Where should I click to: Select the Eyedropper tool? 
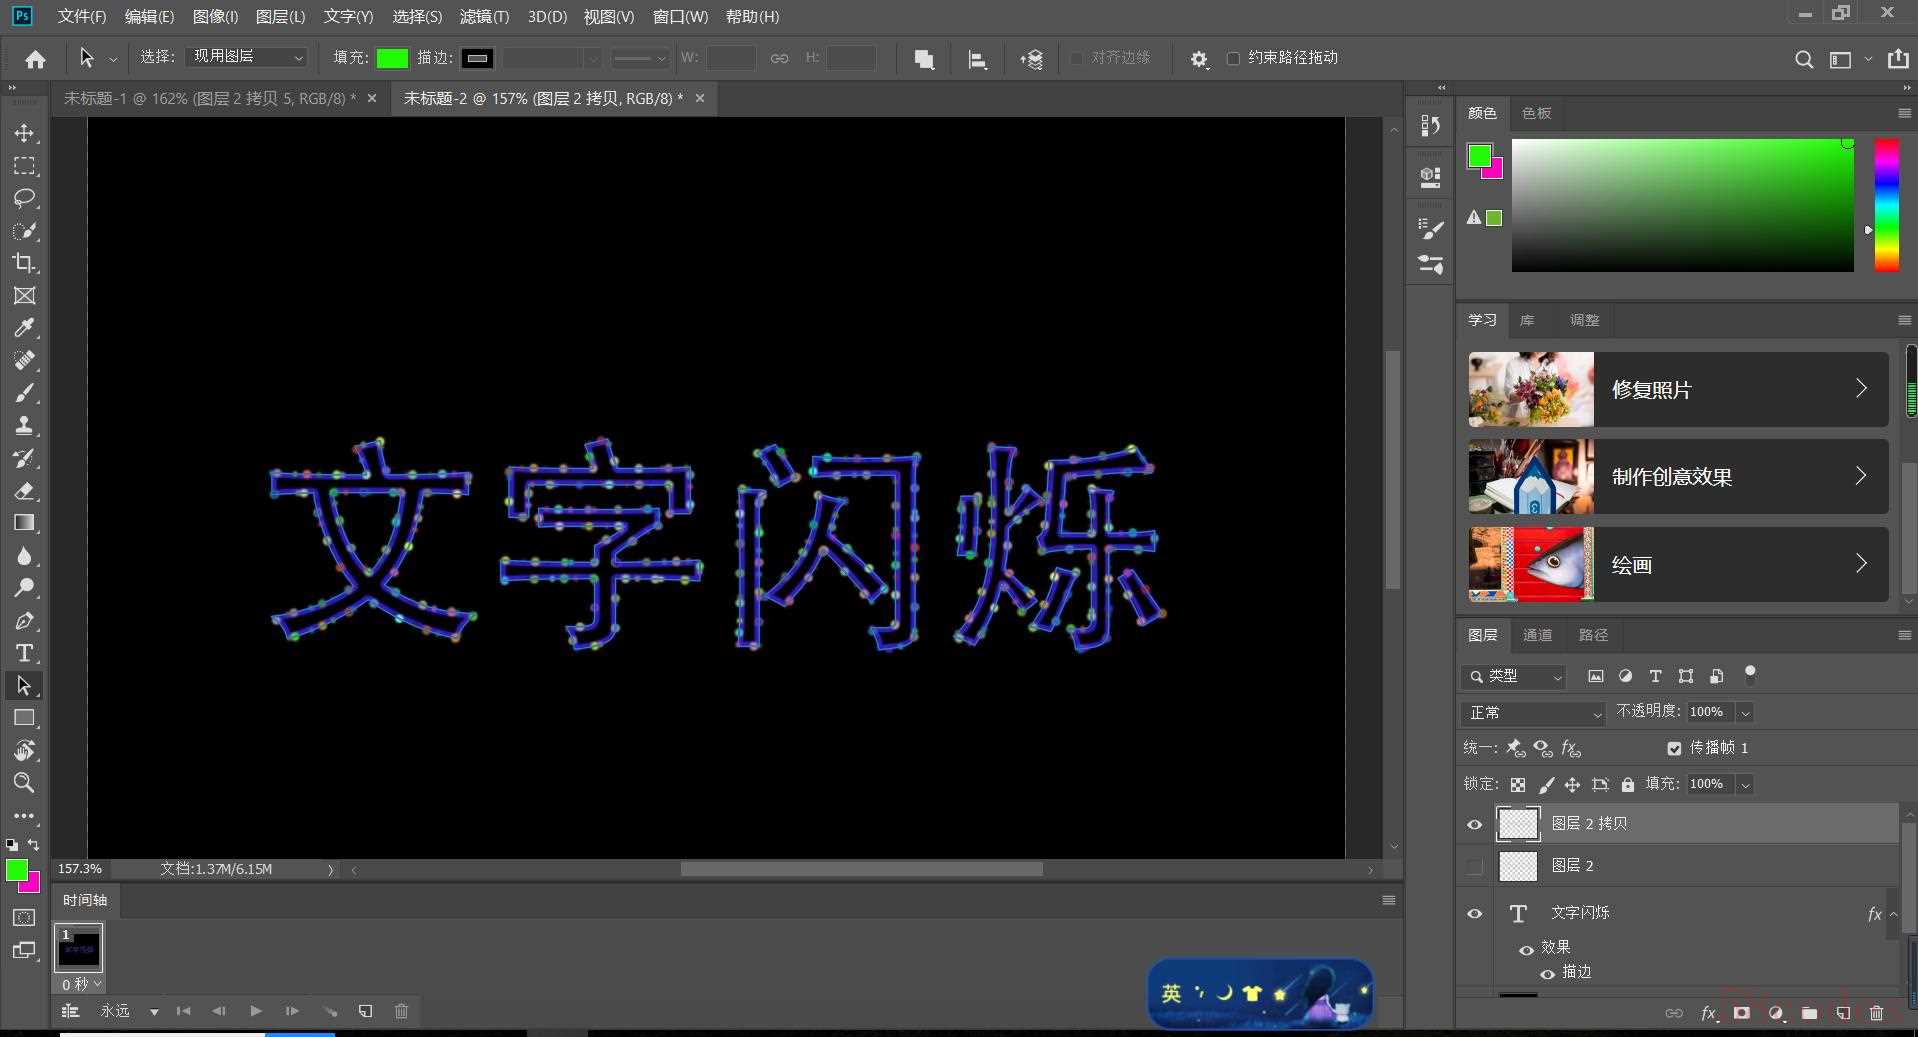(24, 328)
